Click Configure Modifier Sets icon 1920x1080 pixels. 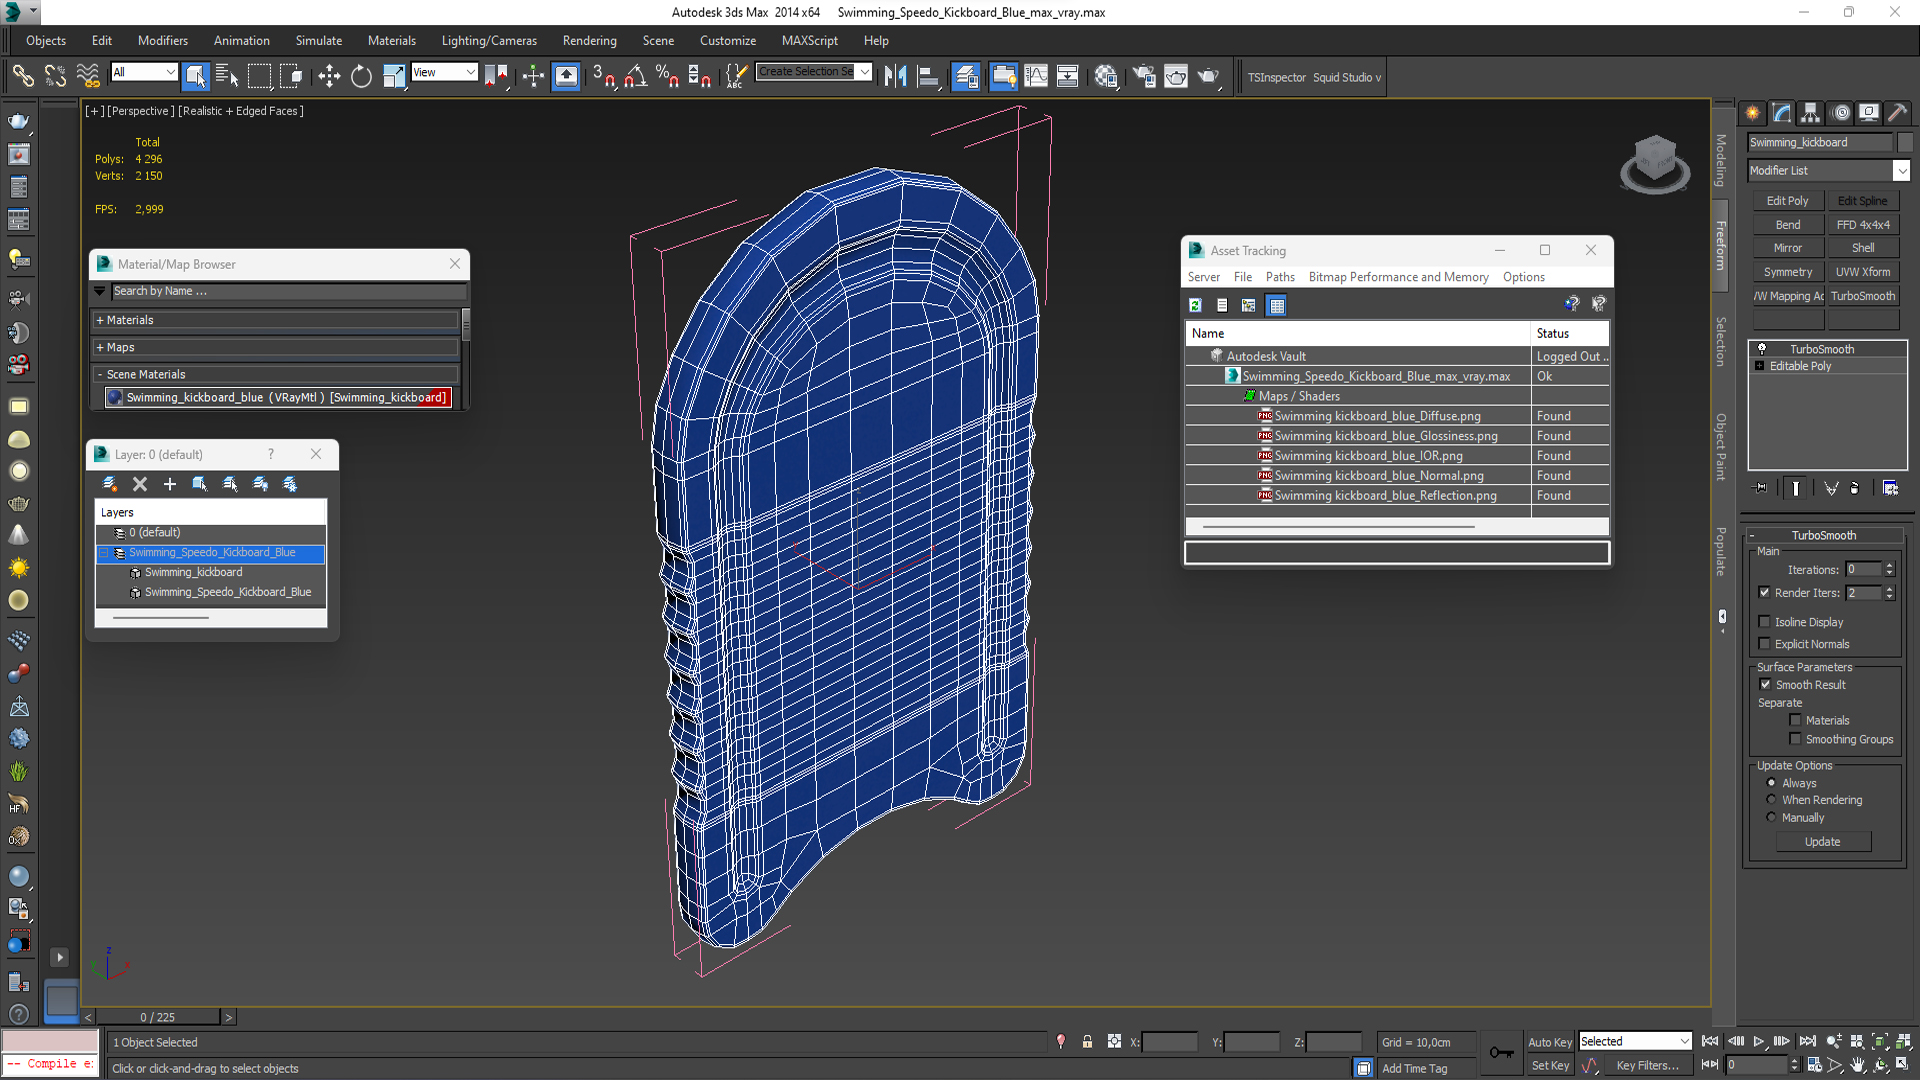1890,488
